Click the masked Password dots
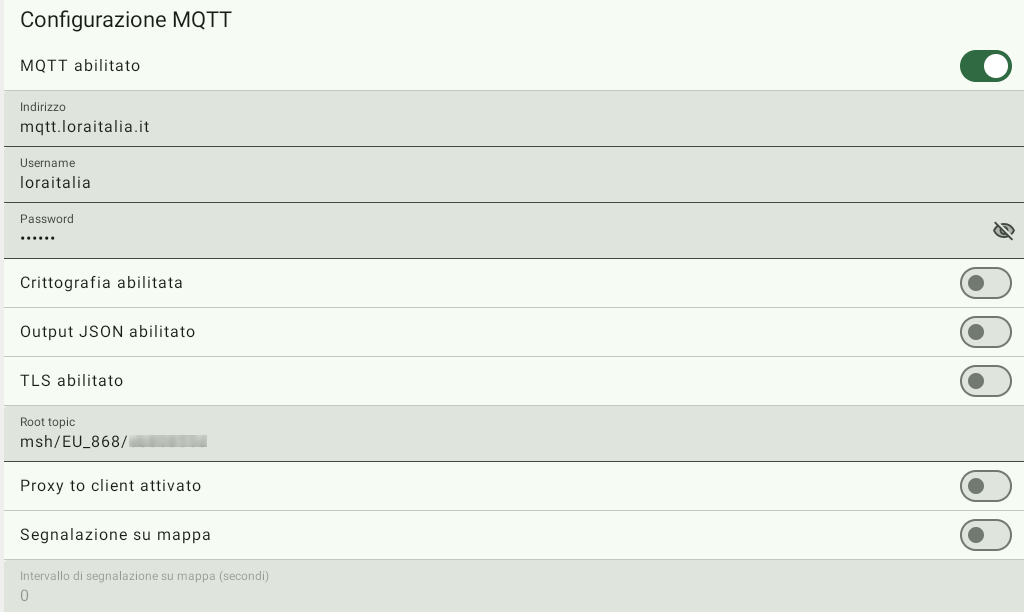The width and height of the screenshot is (1024, 612). 38,238
